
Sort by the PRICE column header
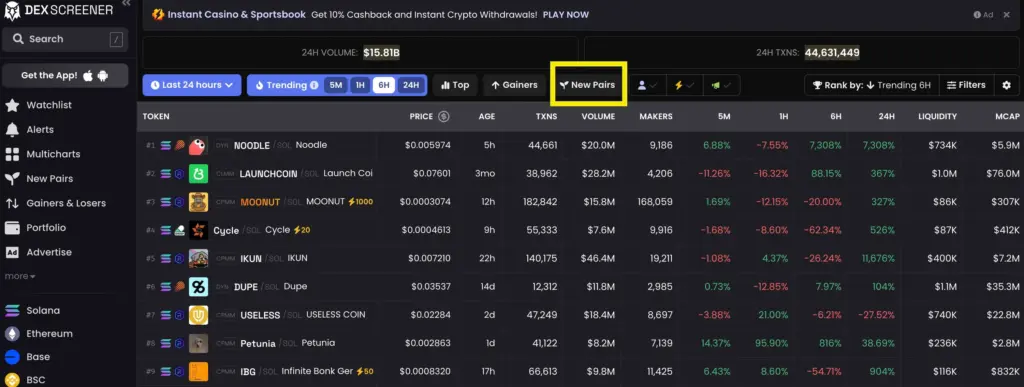coord(421,117)
